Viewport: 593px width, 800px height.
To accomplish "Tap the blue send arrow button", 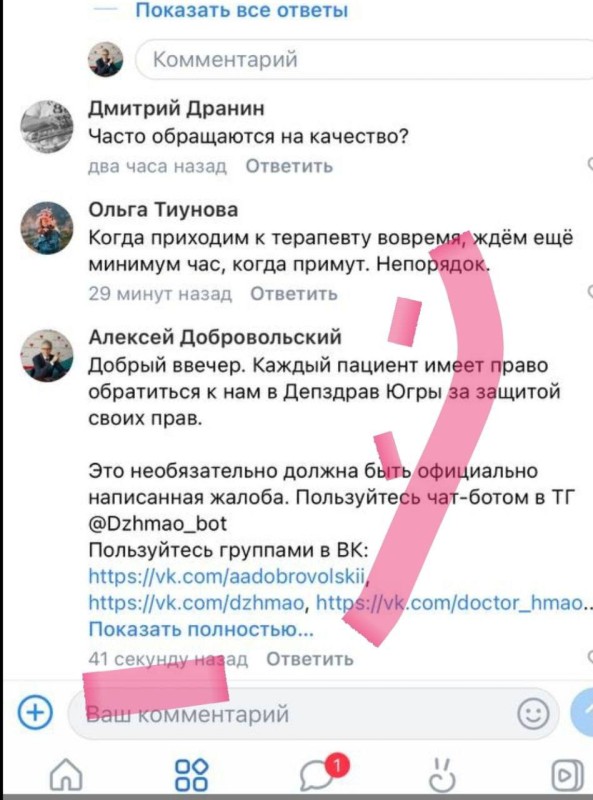I will point(582,712).
